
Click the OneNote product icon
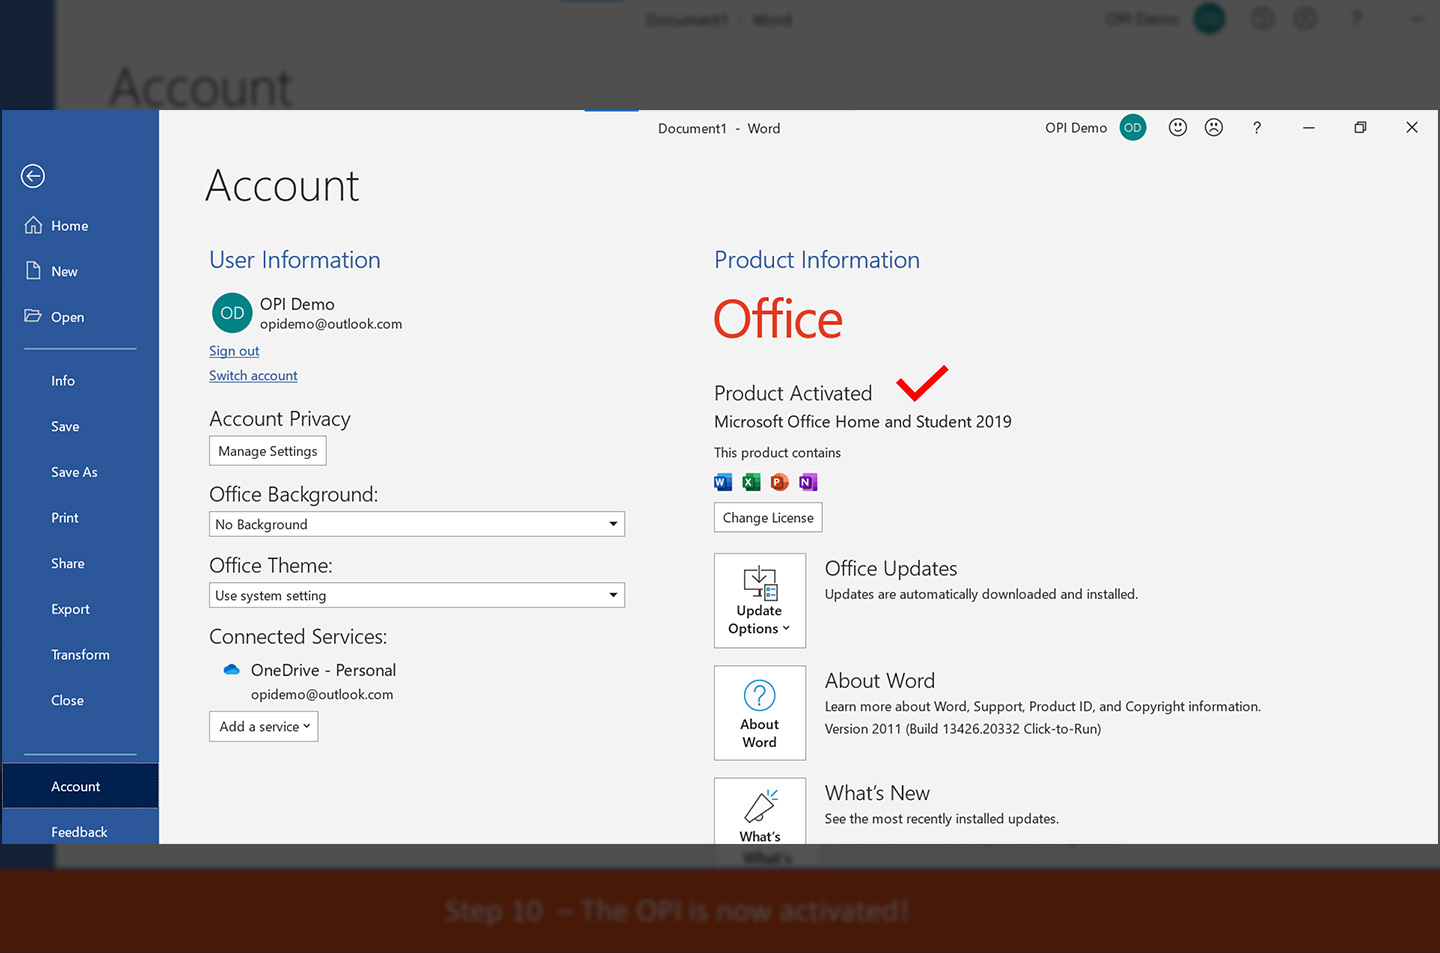tap(808, 482)
